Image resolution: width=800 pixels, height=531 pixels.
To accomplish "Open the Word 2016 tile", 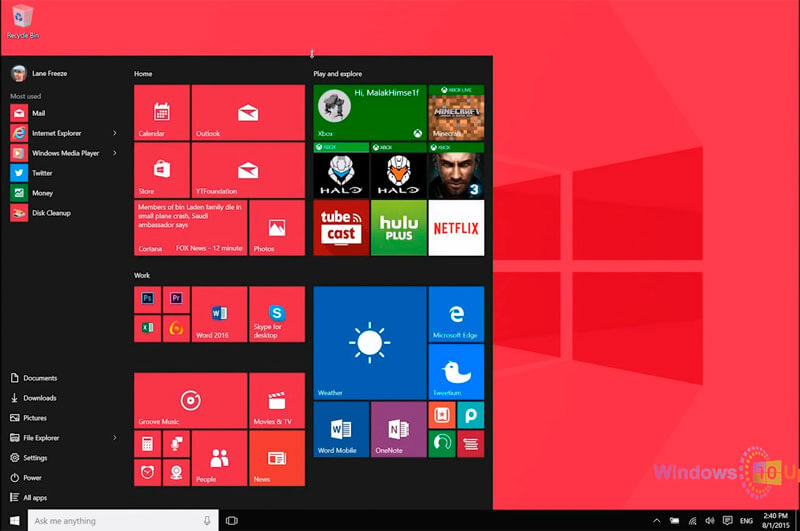I will [219, 314].
